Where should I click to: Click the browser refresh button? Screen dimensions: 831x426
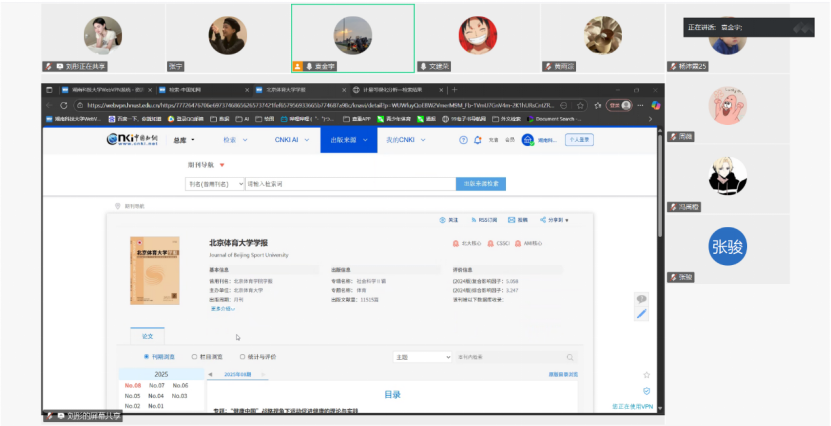click(64, 105)
